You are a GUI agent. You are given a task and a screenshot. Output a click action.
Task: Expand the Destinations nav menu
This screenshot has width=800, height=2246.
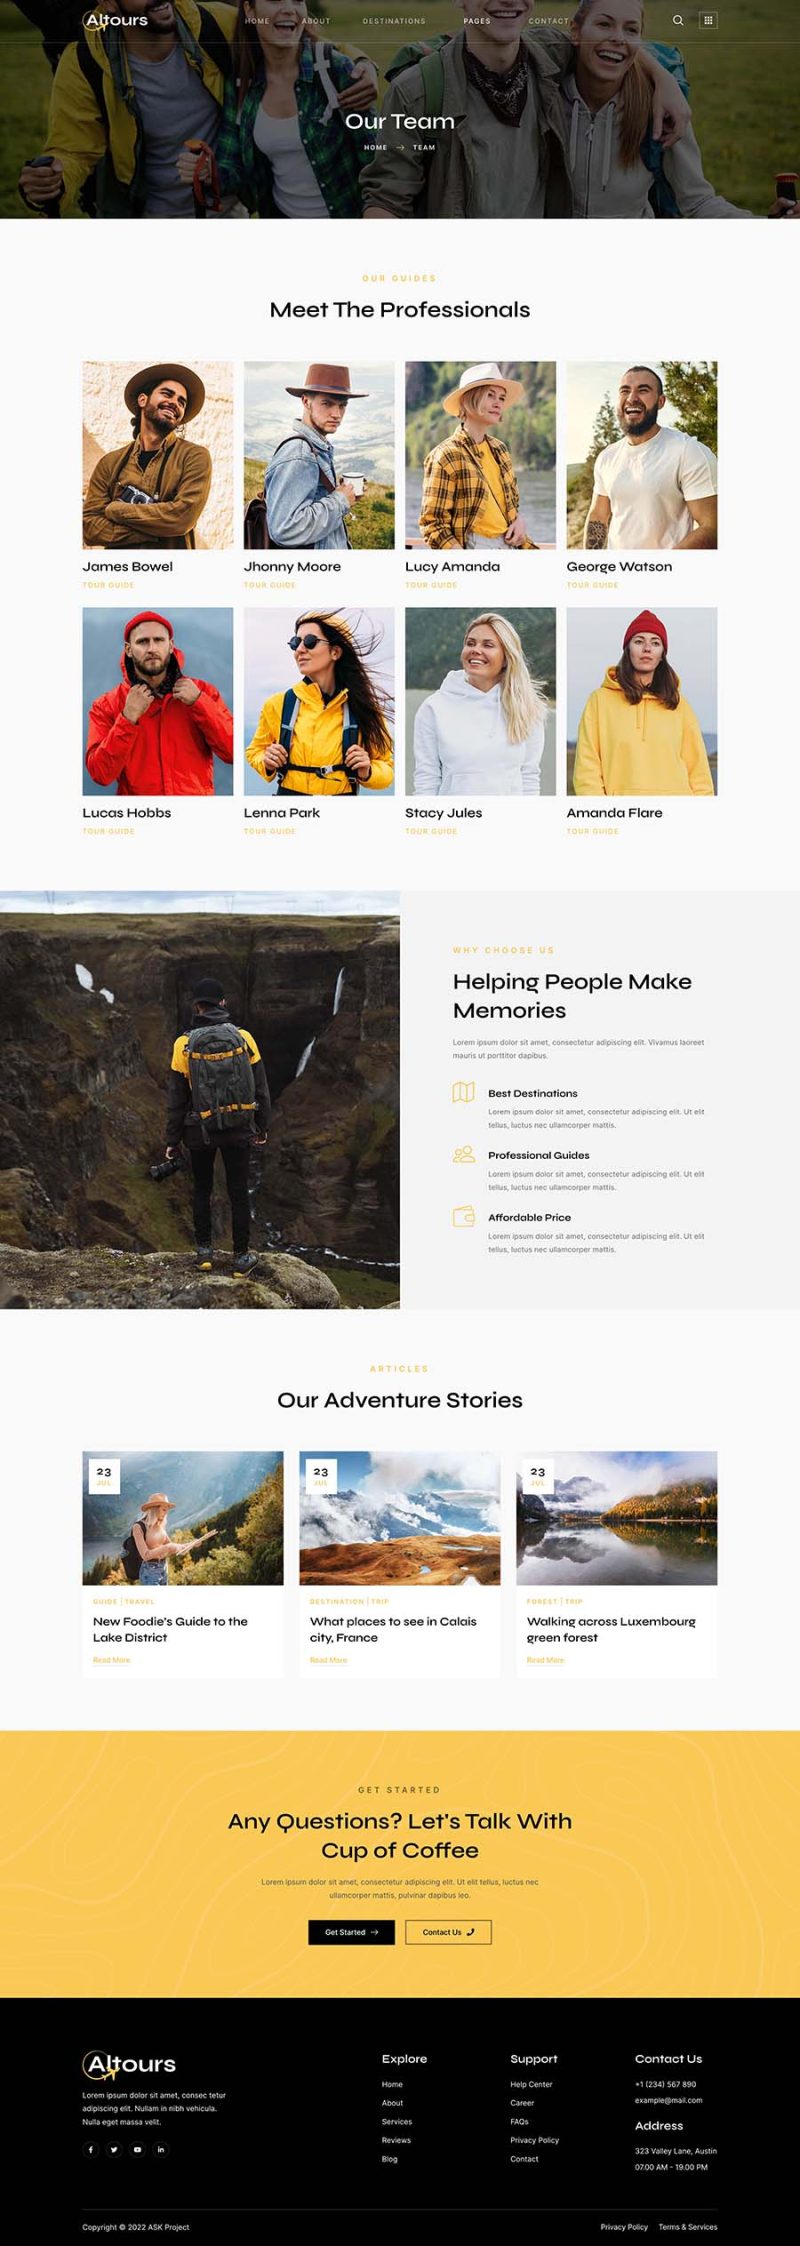pos(394,21)
